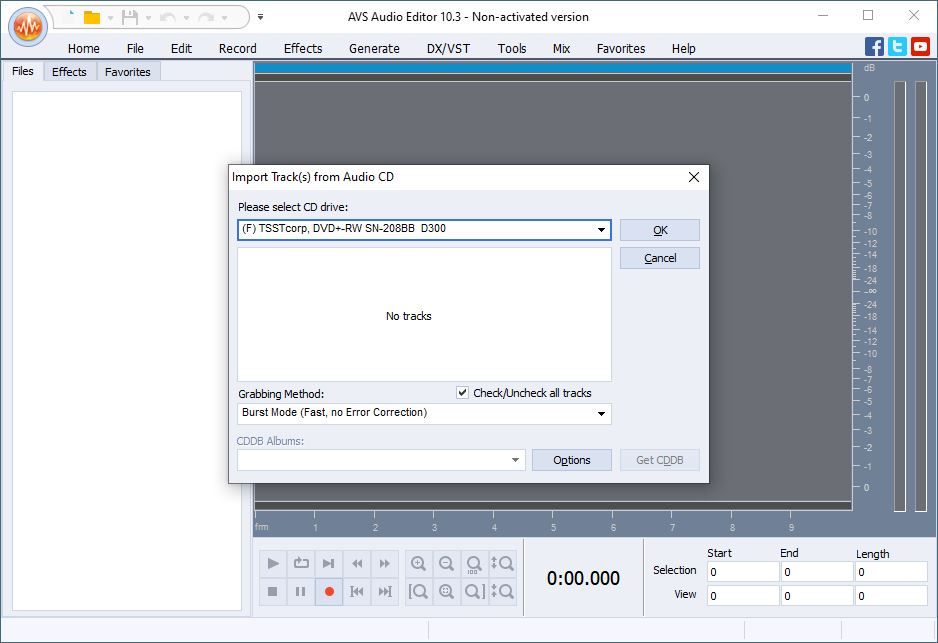Screen dimensions: 938x643
Task: Click the Redo arrow icon
Action: pos(206,17)
